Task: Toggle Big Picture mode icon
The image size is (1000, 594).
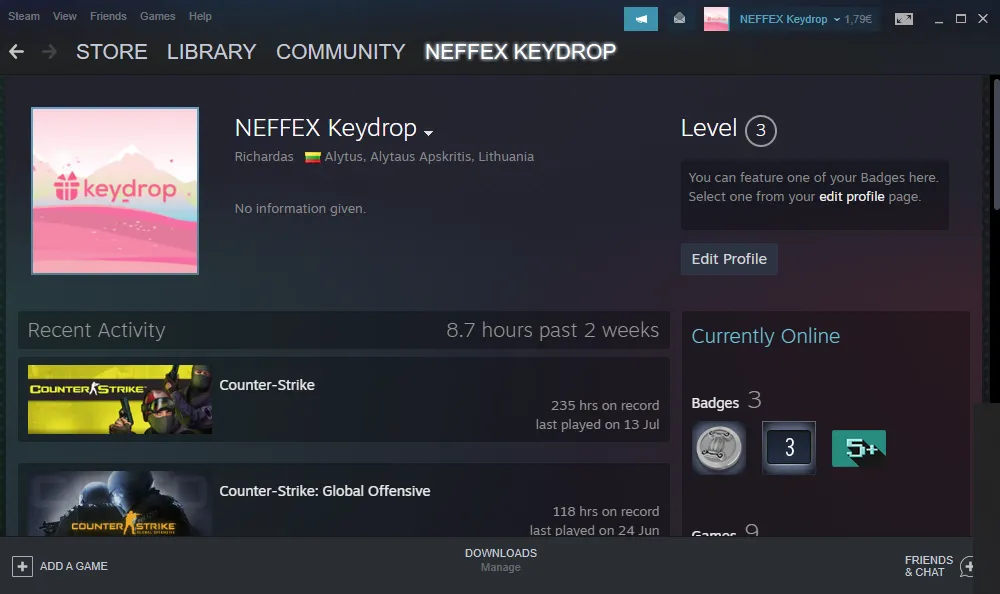Action: pyautogui.click(x=904, y=19)
